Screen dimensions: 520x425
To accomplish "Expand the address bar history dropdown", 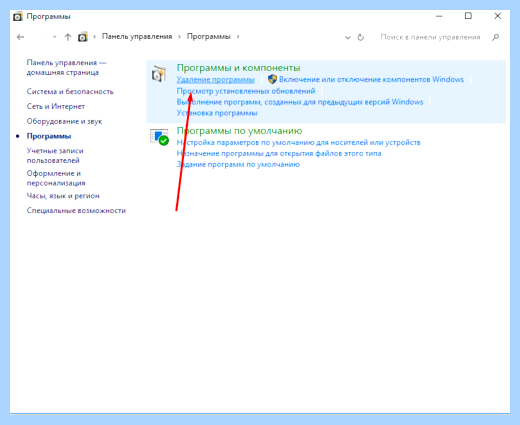I will (348, 37).
